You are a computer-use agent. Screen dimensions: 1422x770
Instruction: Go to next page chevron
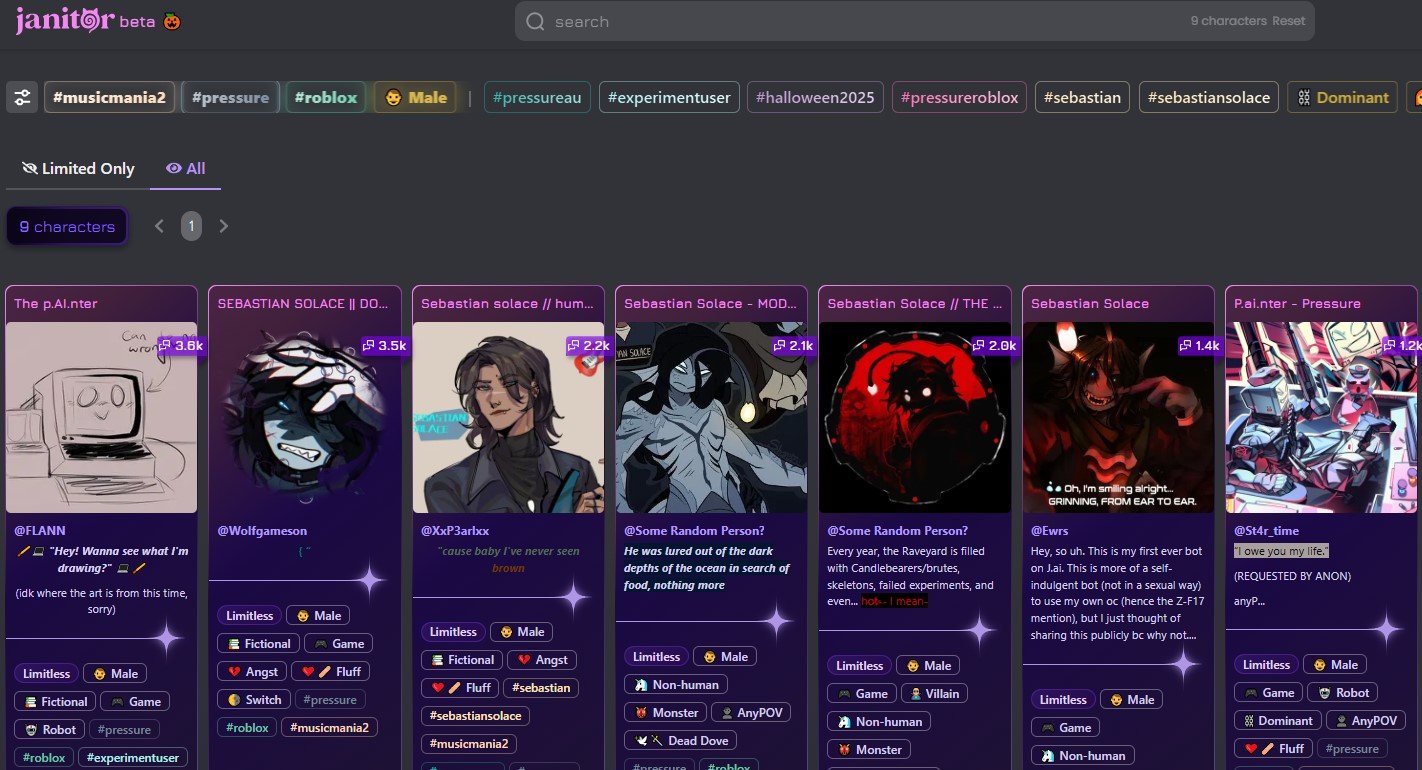point(224,226)
